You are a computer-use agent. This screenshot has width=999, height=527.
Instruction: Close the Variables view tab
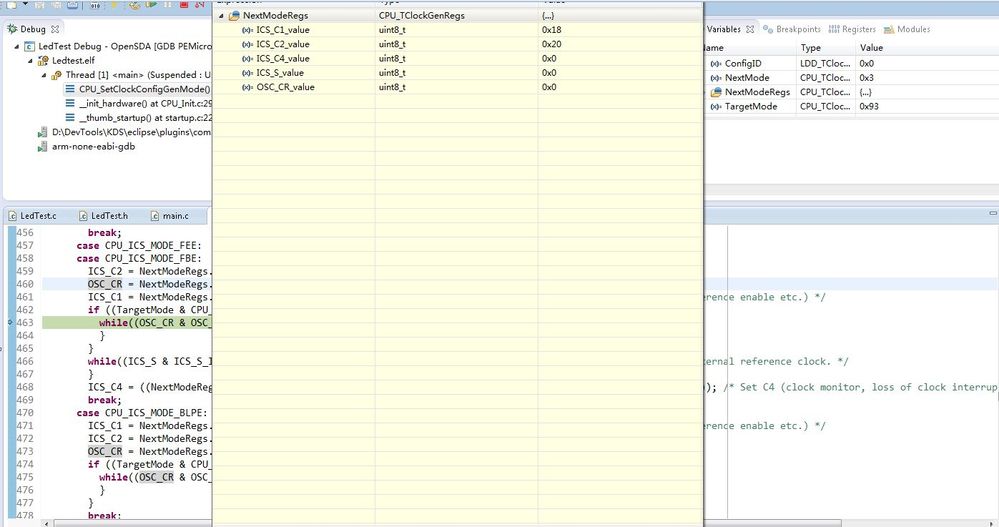tap(750, 29)
